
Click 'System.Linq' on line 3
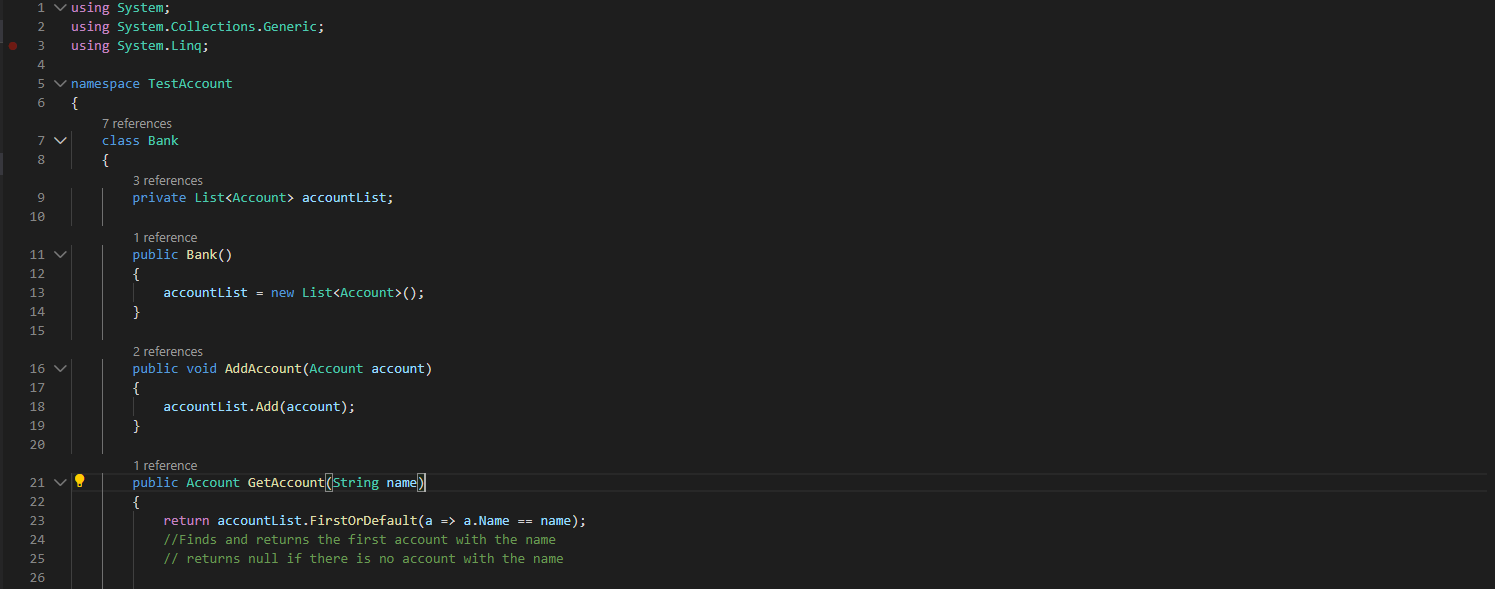(159, 46)
